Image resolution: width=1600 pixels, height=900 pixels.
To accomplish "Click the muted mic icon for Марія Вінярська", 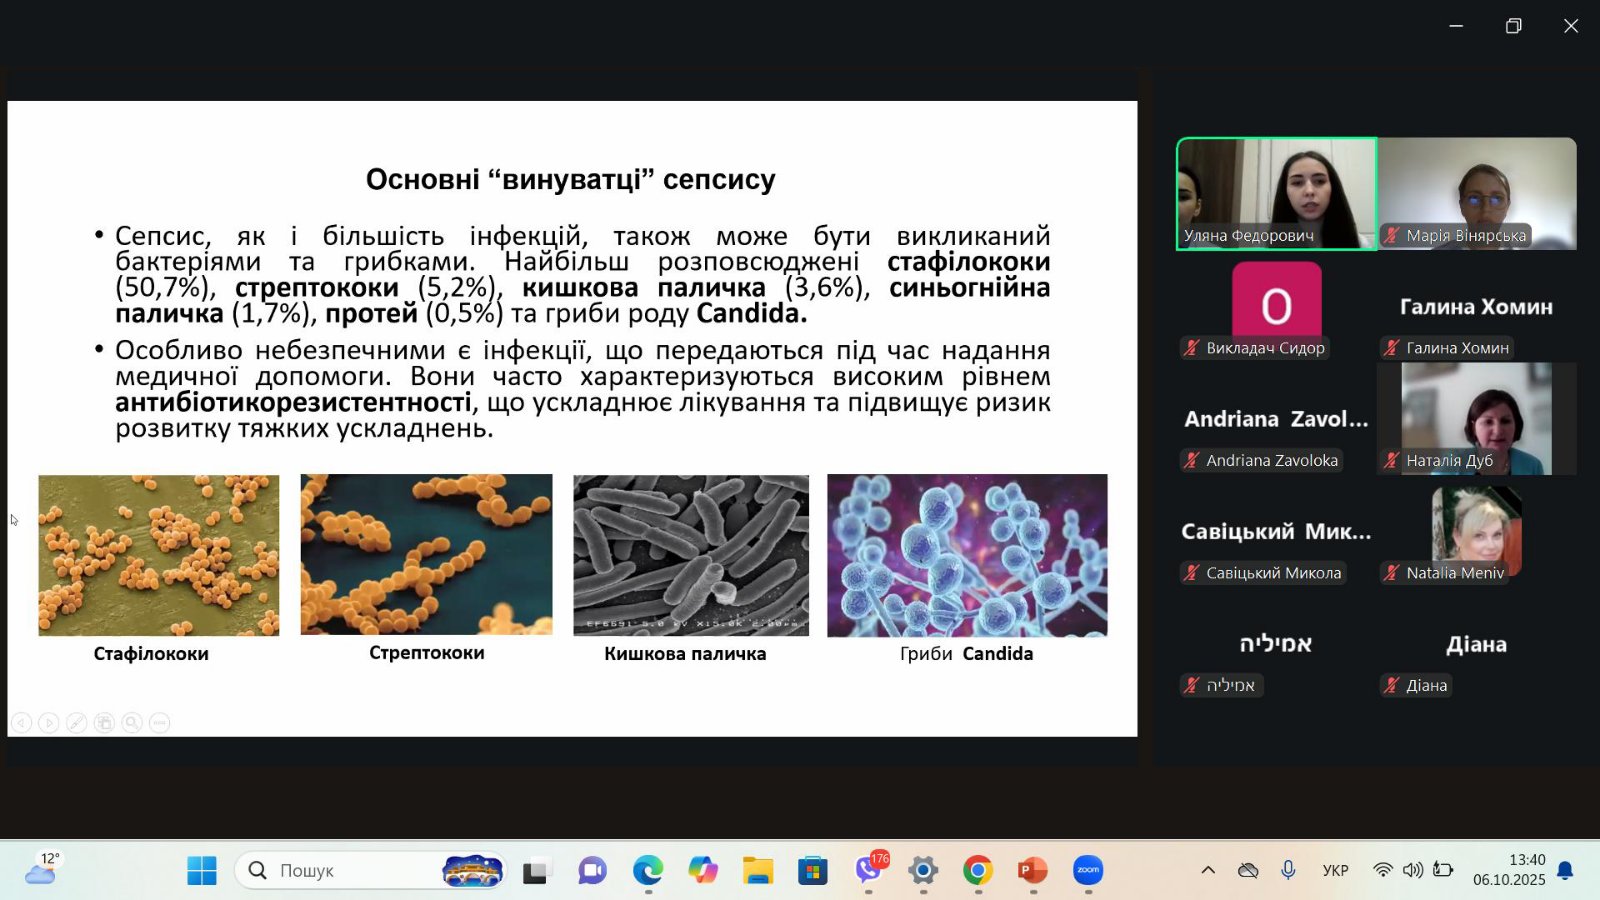I will 1391,236.
